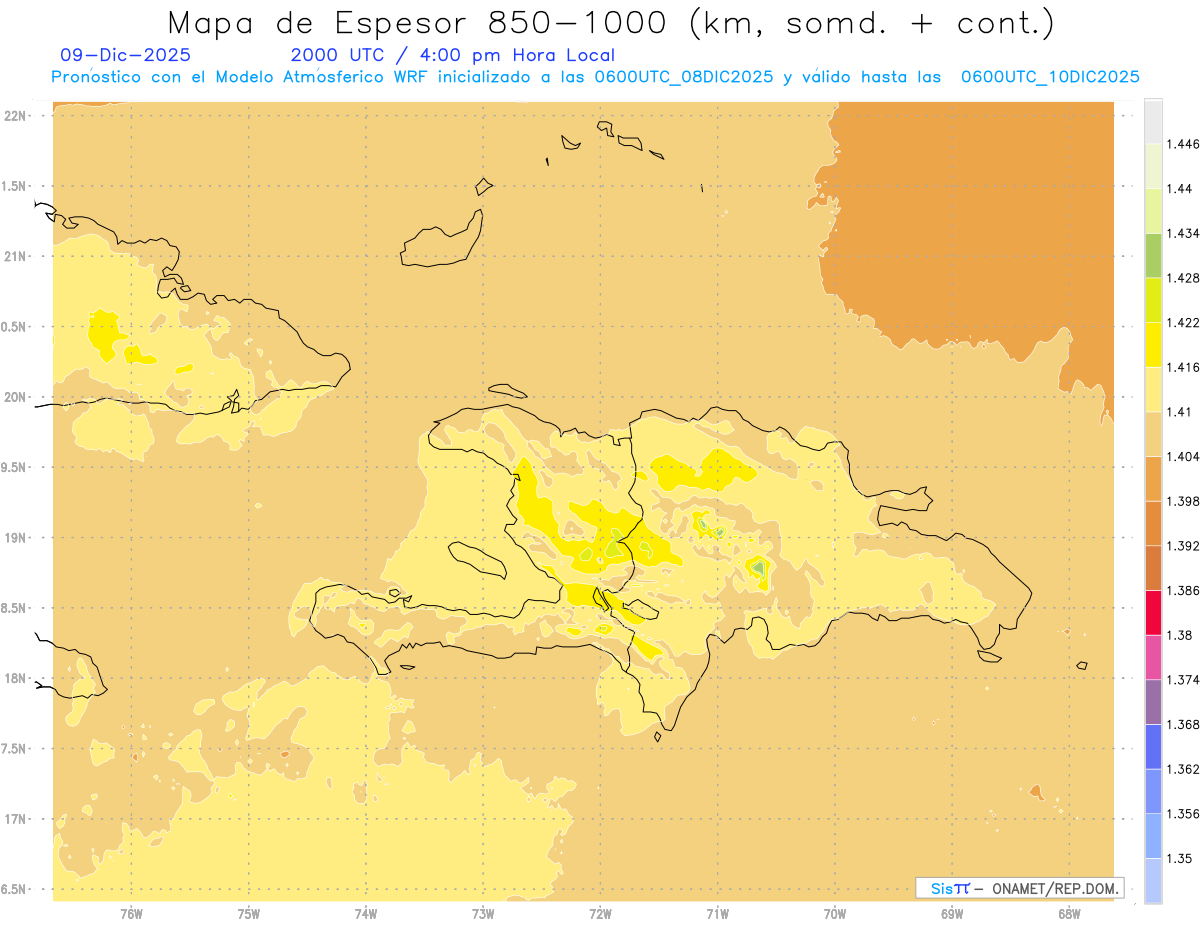Click the colorbar value '1.368'
The height and width of the screenshot is (927, 1200).
tap(1183, 724)
